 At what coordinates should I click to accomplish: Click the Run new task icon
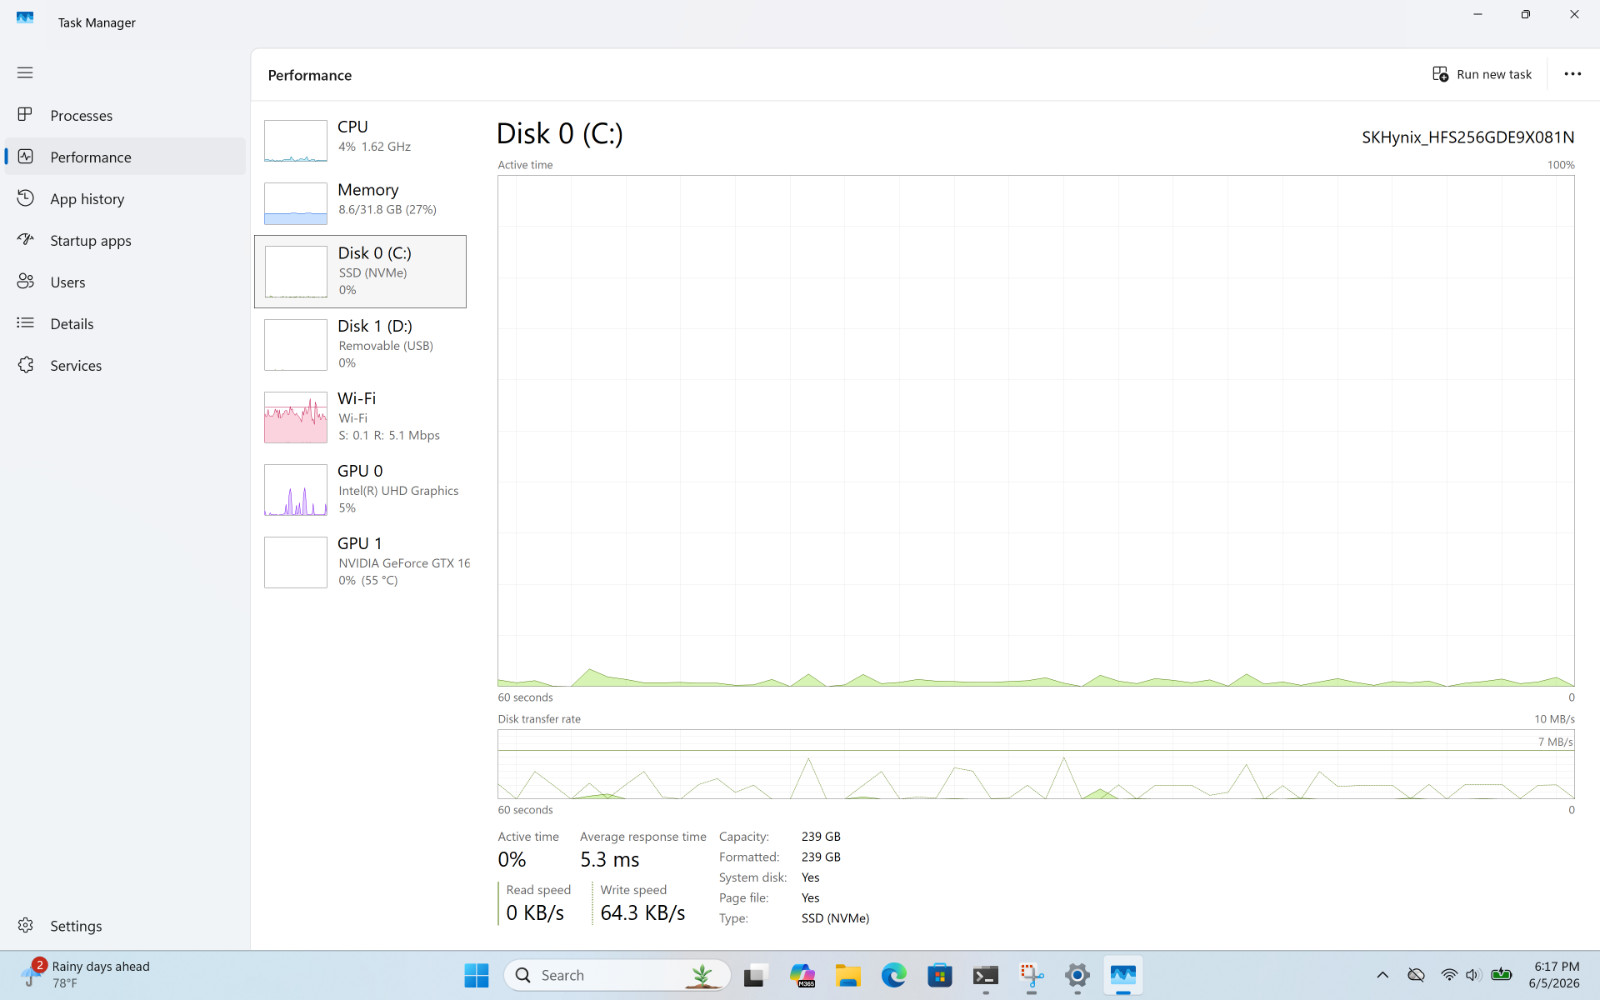pyautogui.click(x=1440, y=74)
